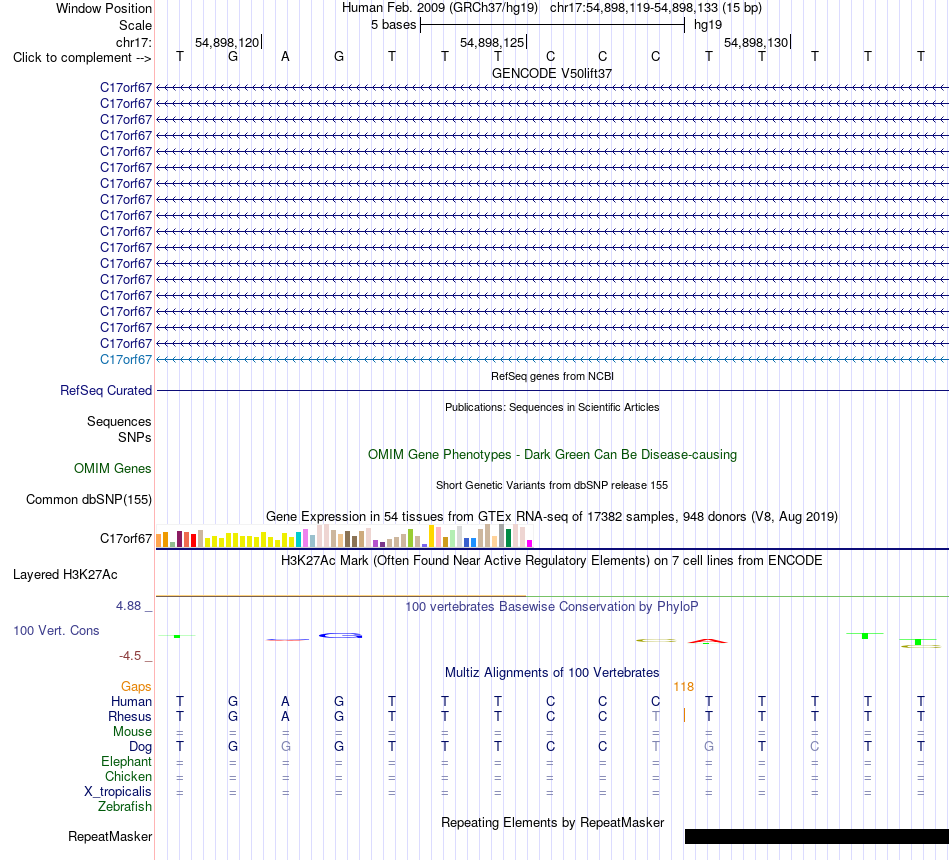Image resolution: width=950 pixels, height=860 pixels.
Task: Click the -4.5 PhyloP lower scale value
Action: (x=130, y=656)
